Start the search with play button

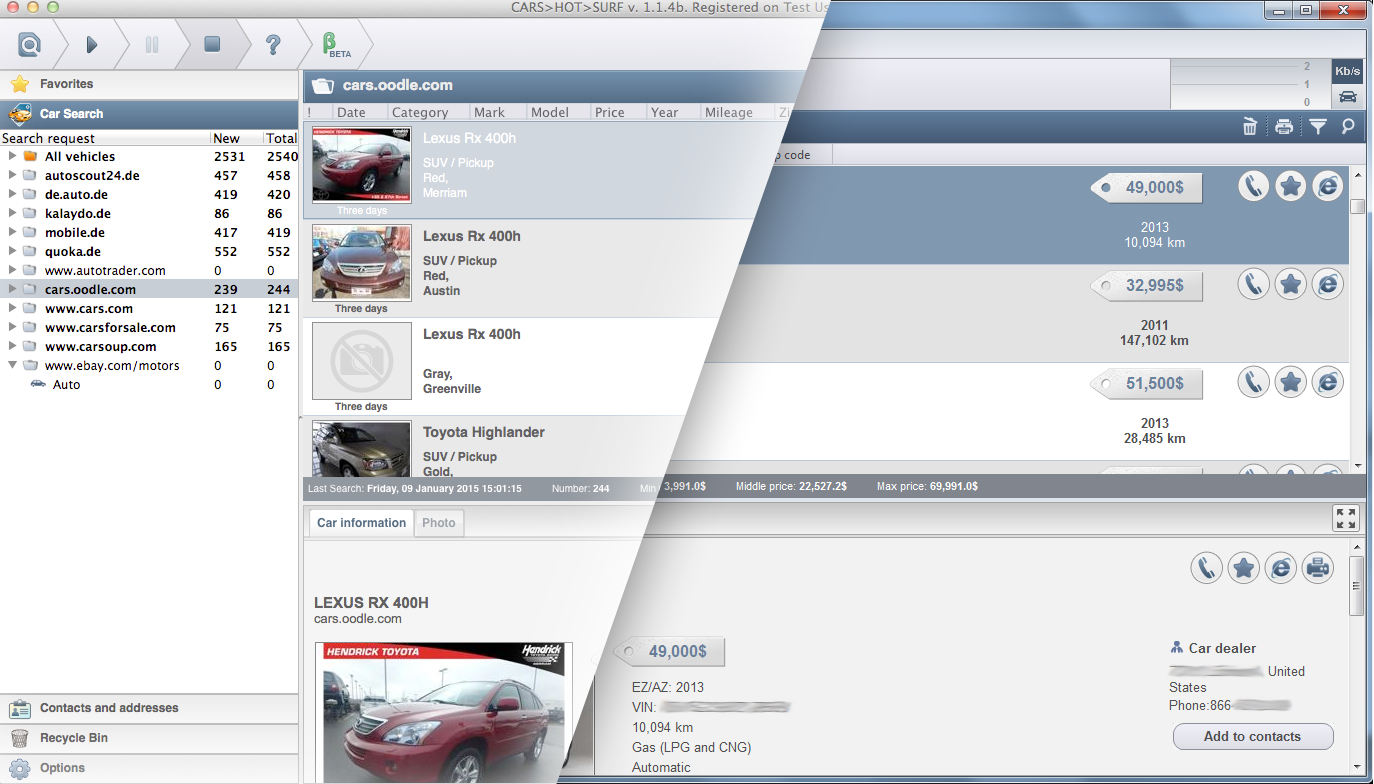tap(91, 45)
